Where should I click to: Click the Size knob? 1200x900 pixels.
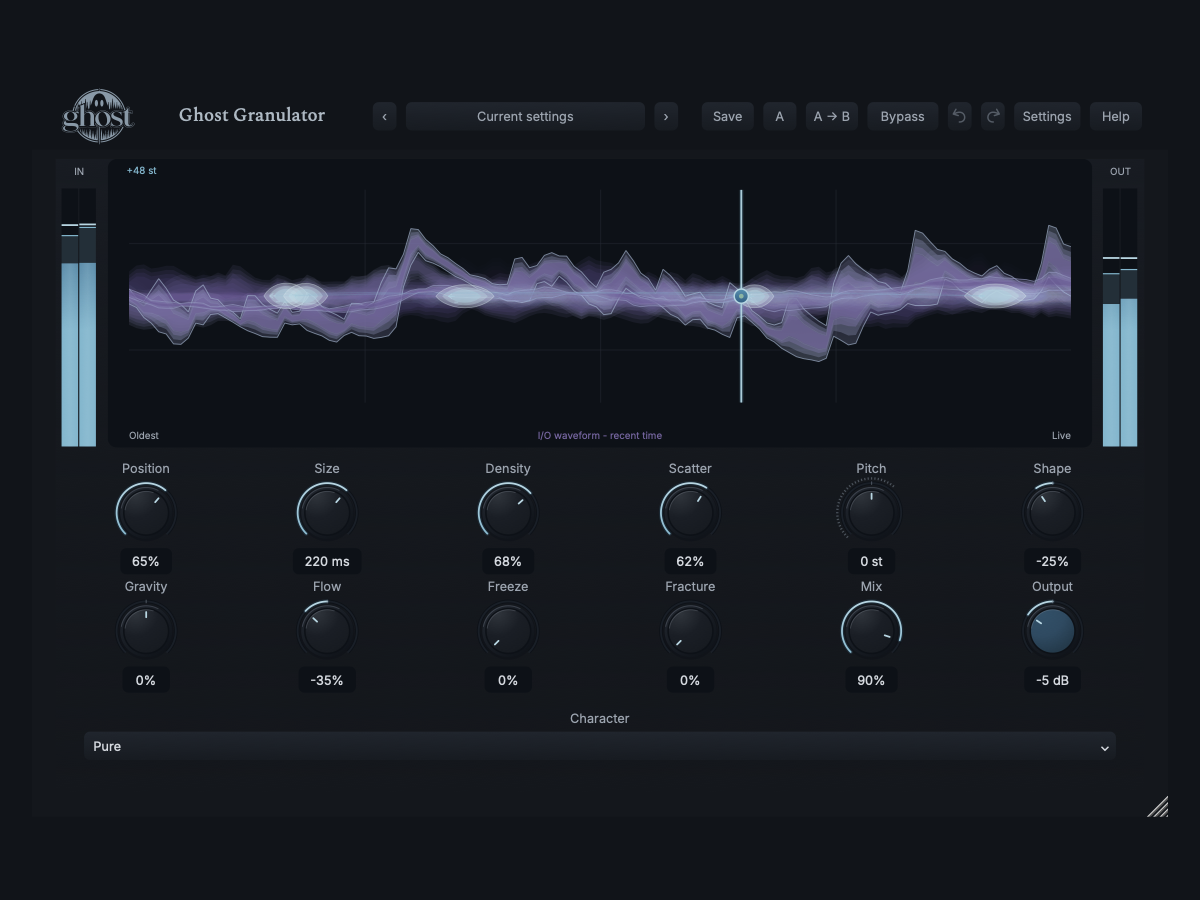pyautogui.click(x=327, y=513)
